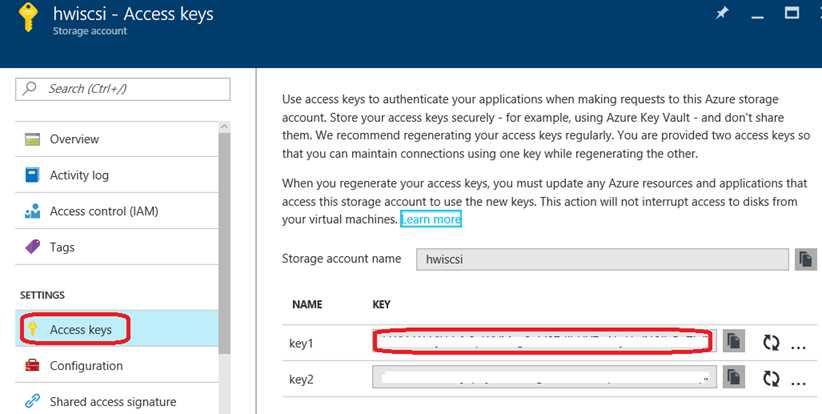
Task: Regenerate key1 with refresh icon
Action: tap(771, 343)
